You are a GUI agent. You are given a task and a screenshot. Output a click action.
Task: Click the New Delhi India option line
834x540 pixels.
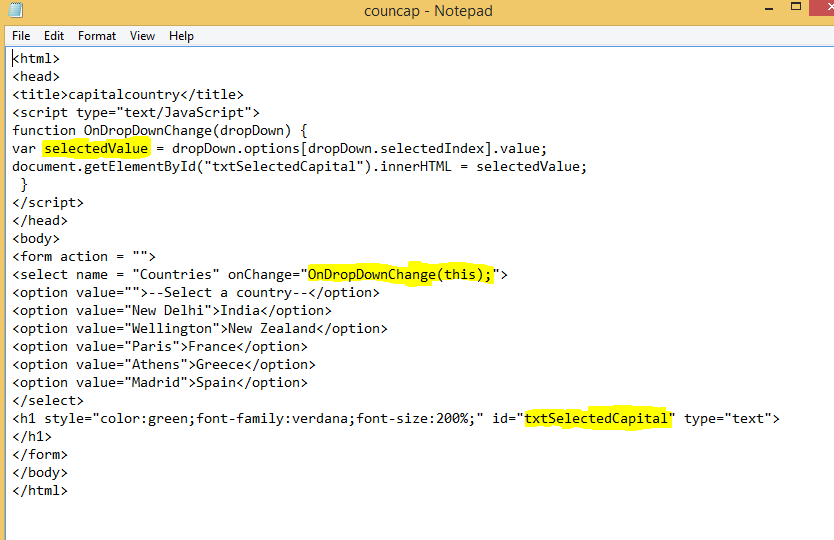(x=172, y=311)
